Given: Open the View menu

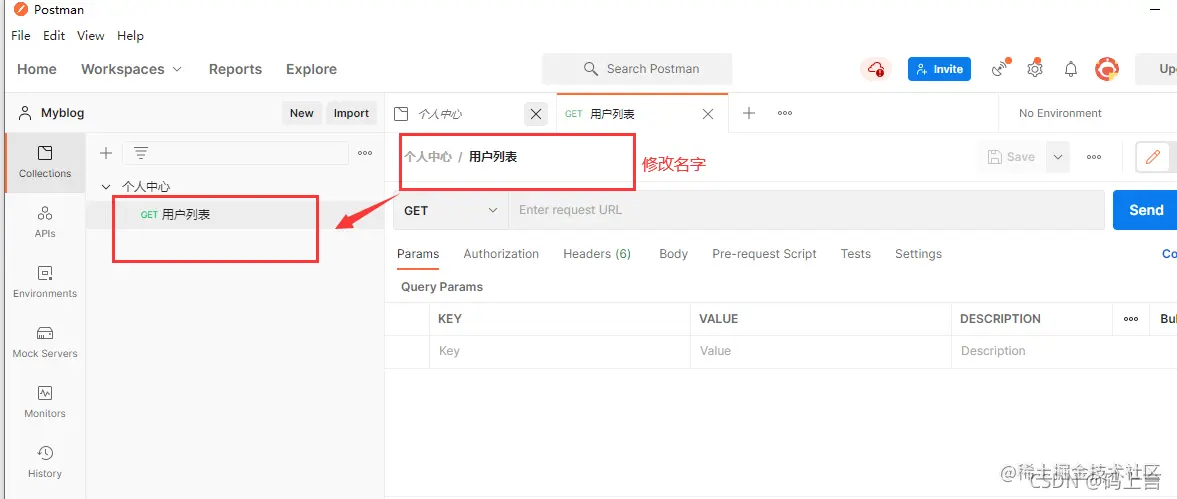Looking at the screenshot, I should [91, 35].
